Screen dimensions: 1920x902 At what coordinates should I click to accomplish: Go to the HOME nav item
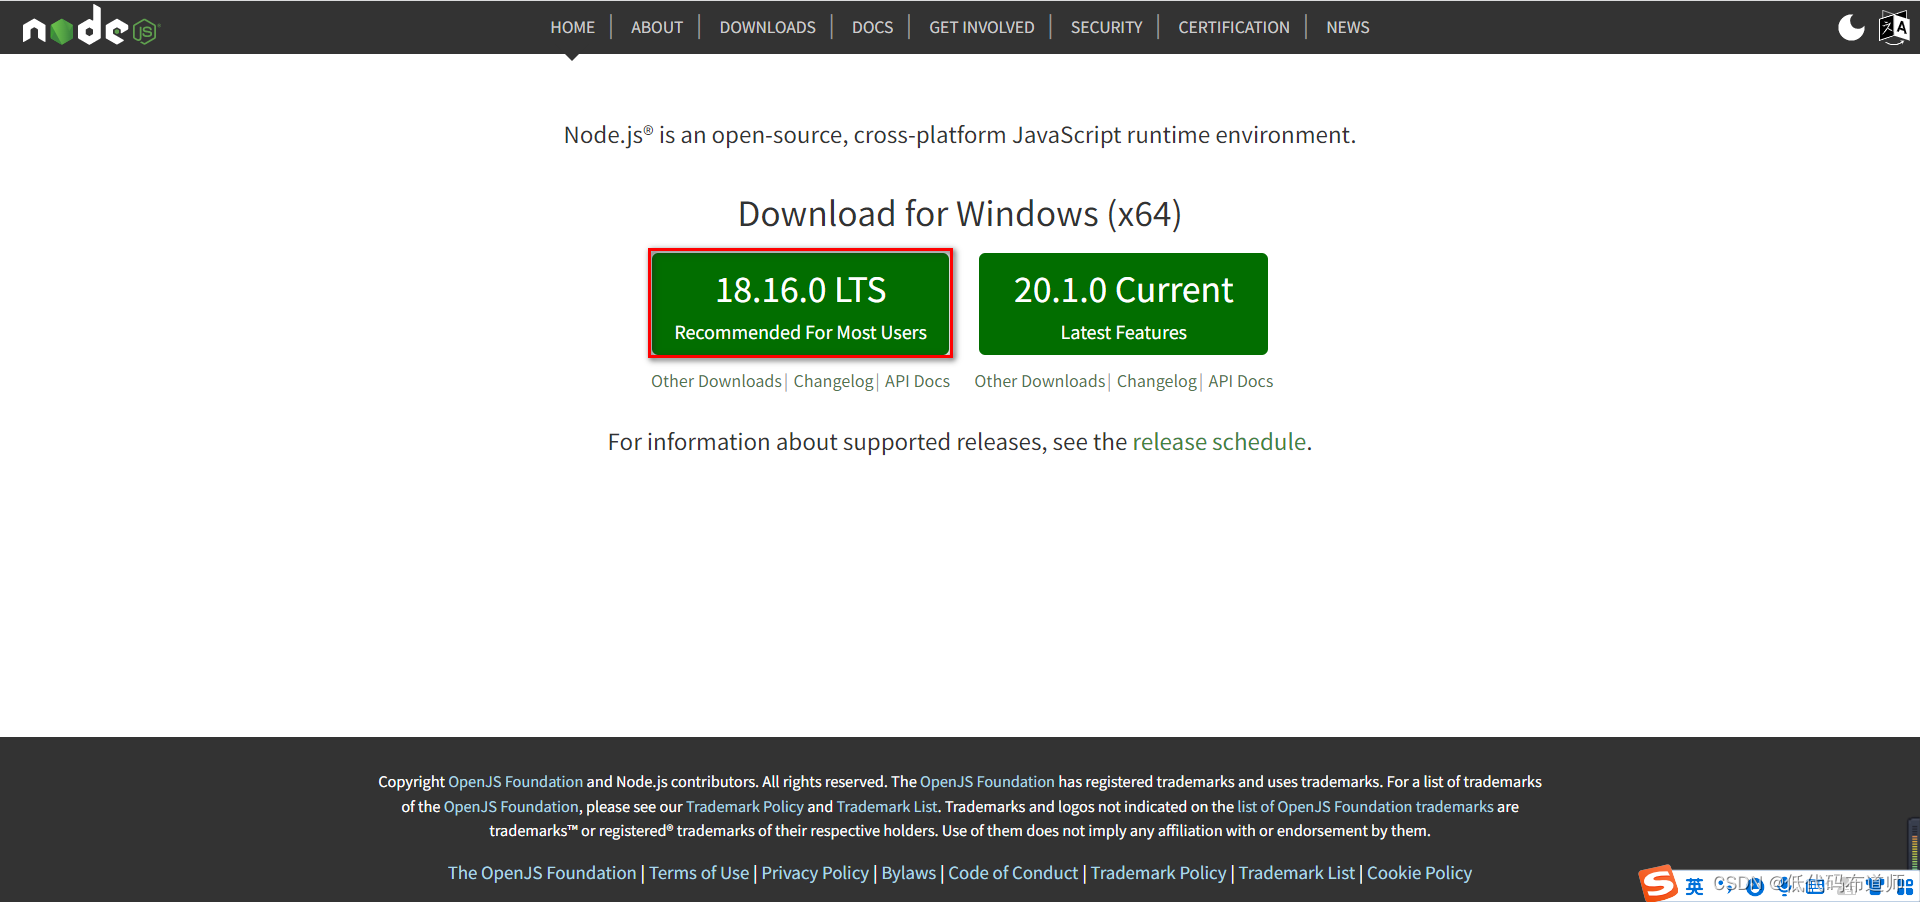click(572, 27)
